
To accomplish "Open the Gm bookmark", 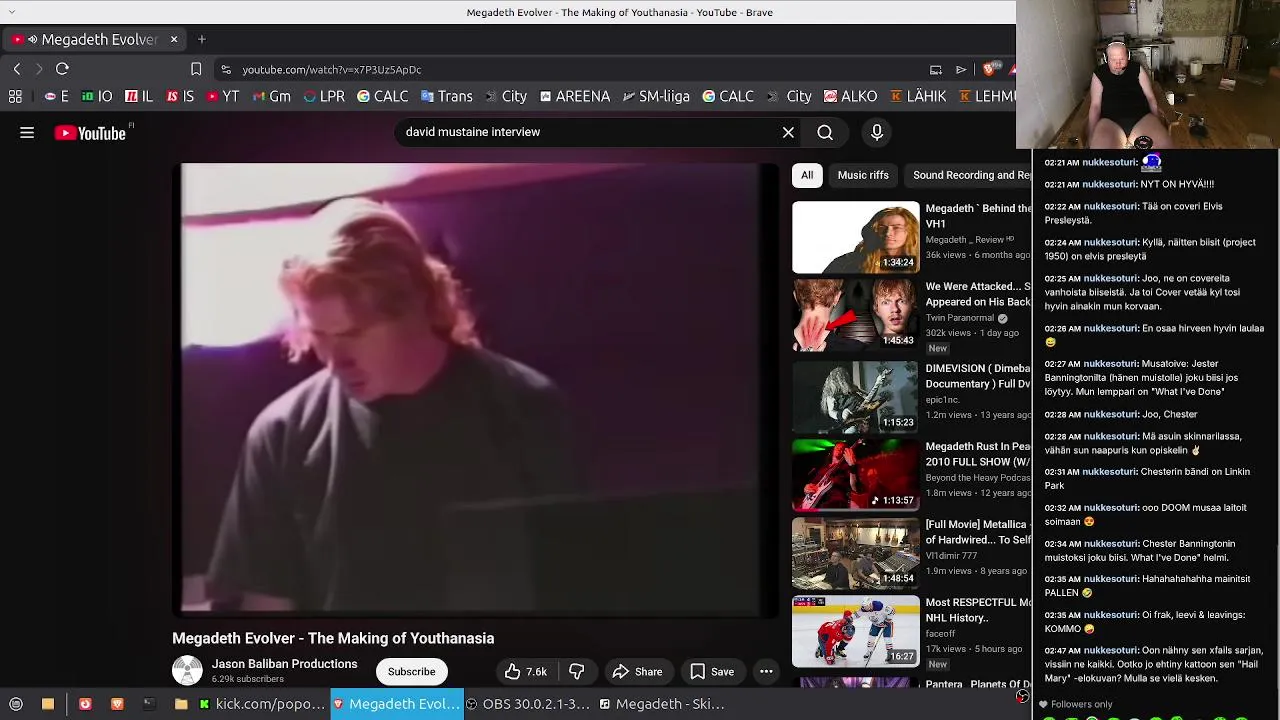I will [271, 96].
